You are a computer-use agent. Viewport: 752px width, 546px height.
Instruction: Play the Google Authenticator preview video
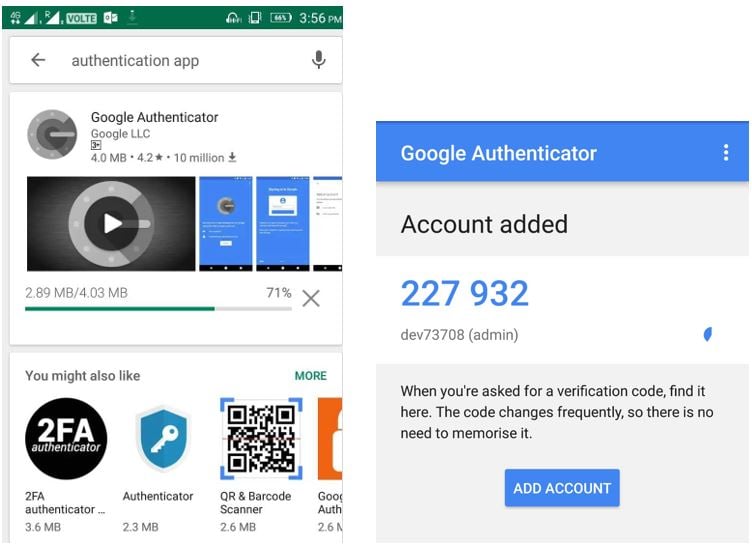pos(111,223)
